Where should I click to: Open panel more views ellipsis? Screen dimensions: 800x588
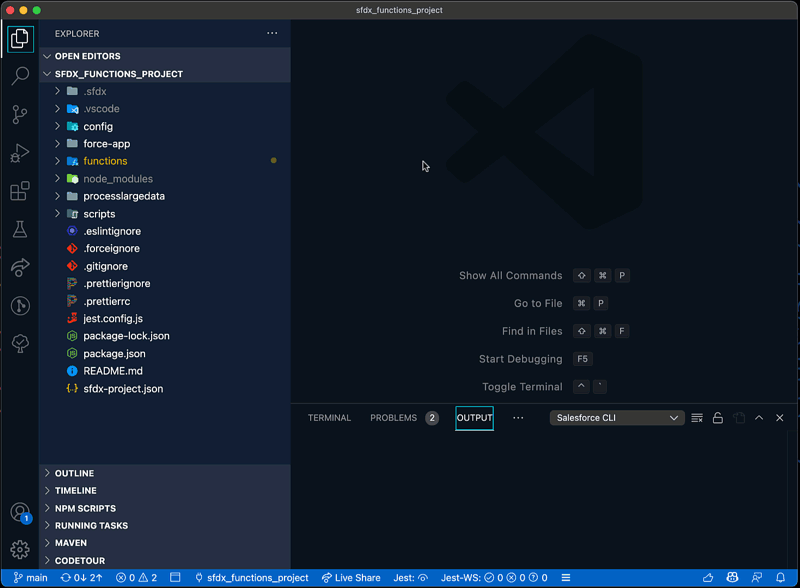pos(518,418)
